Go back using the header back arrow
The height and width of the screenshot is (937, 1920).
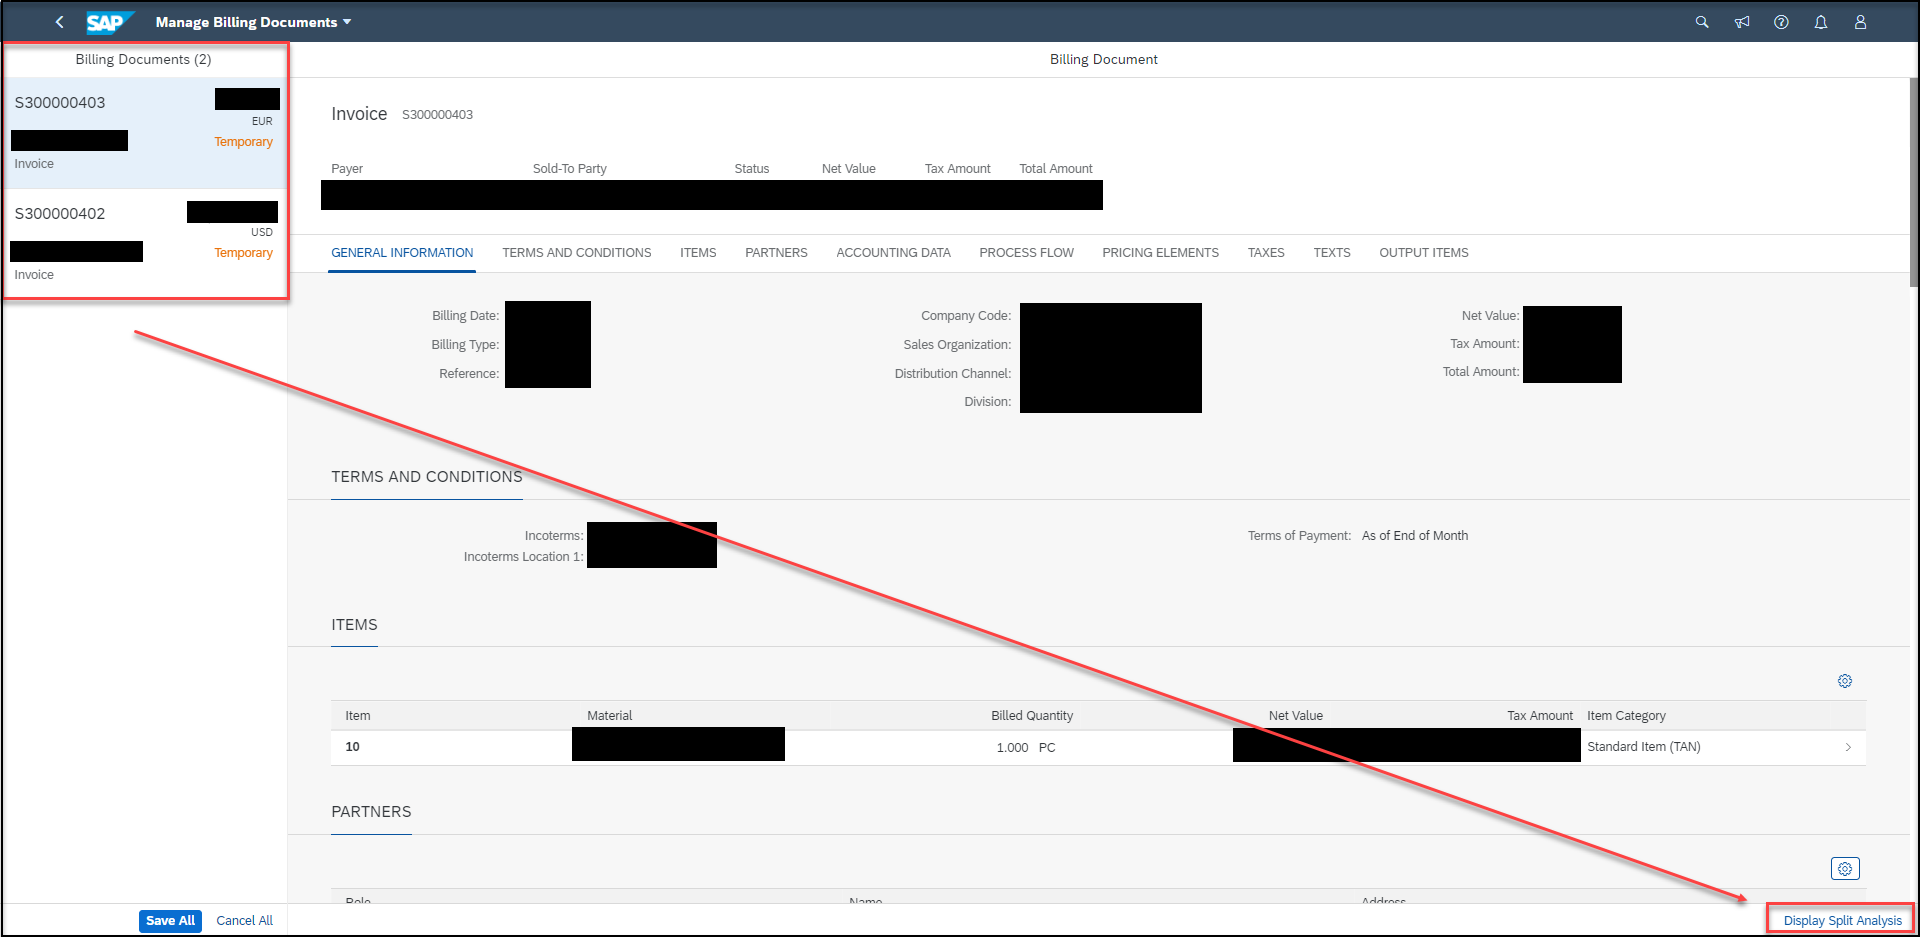click(60, 22)
